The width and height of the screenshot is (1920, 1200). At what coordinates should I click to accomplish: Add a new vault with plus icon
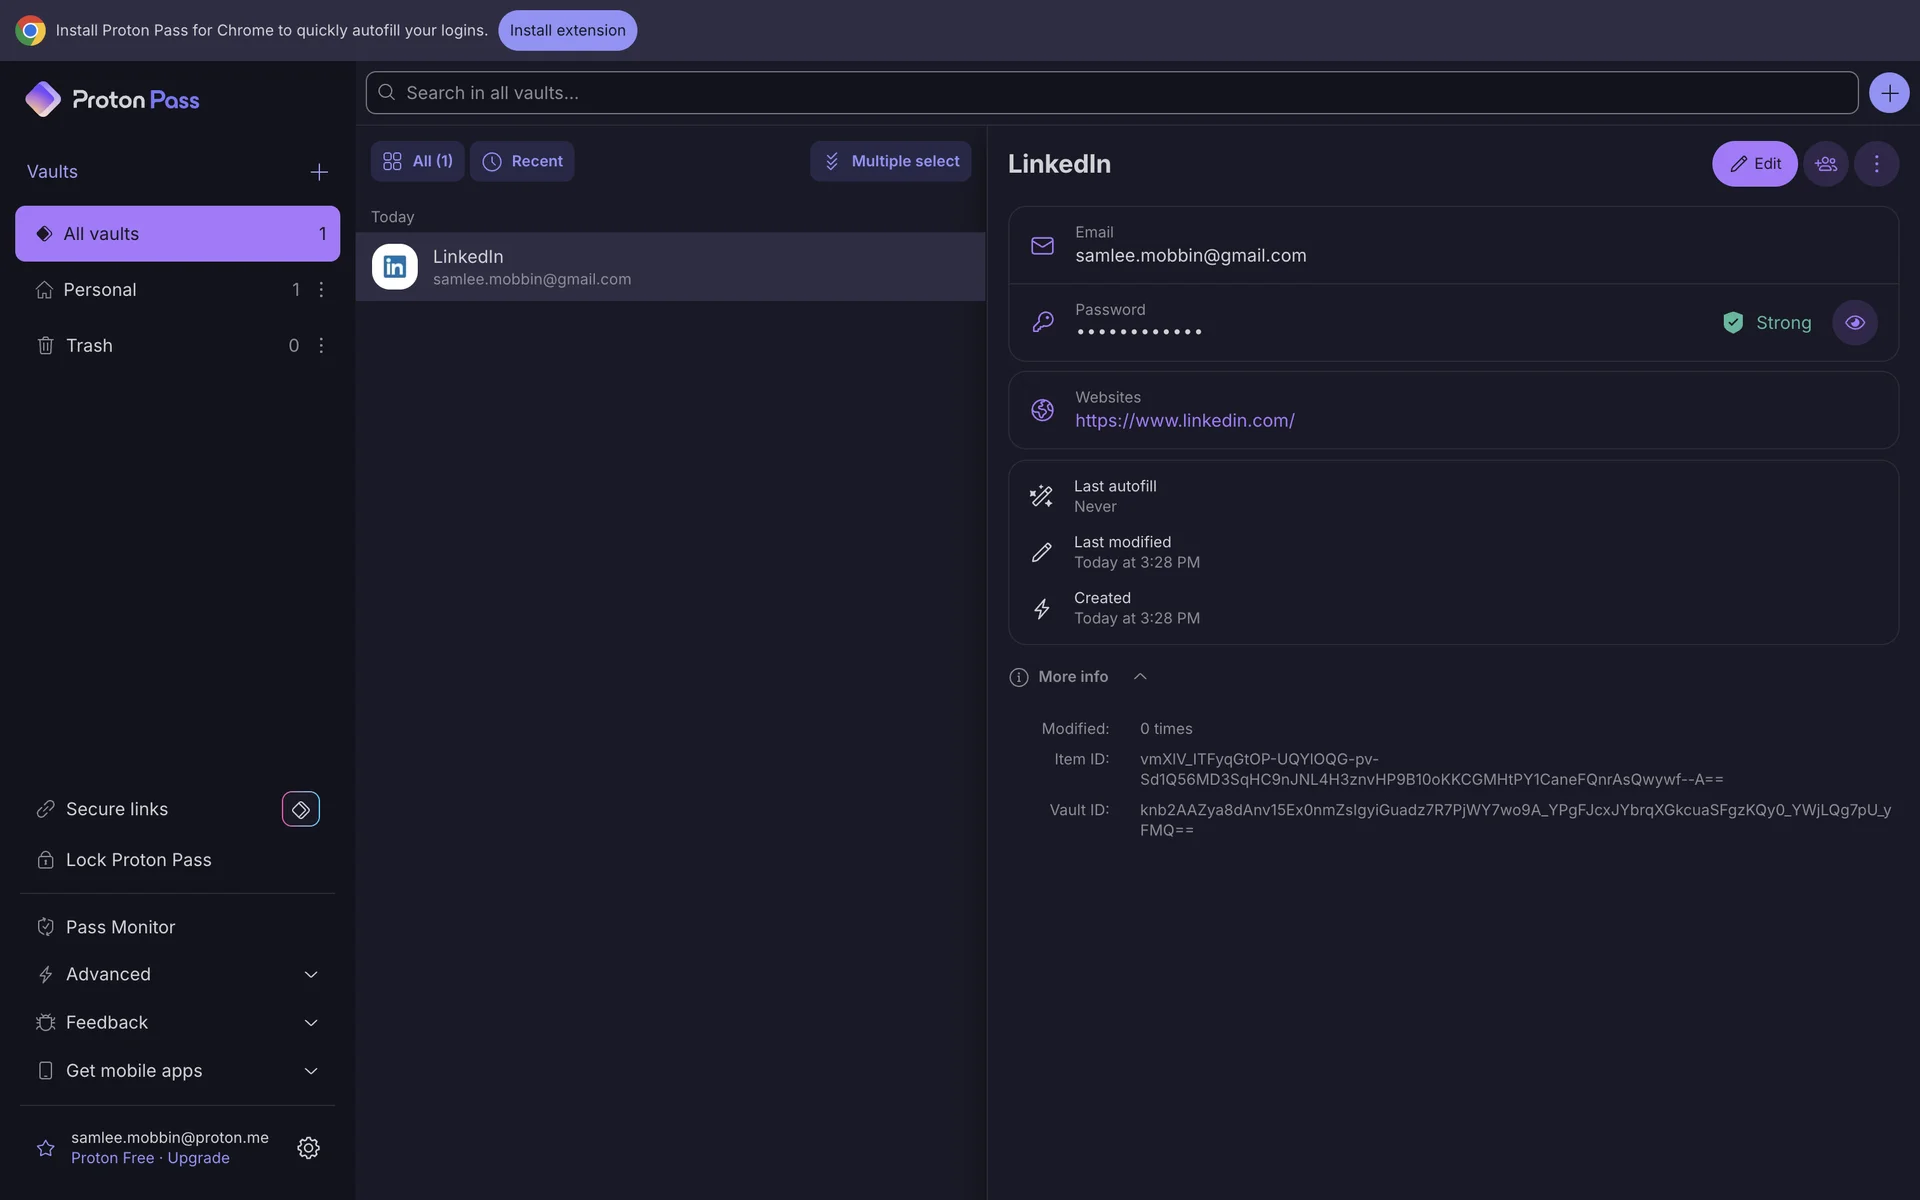pyautogui.click(x=319, y=172)
